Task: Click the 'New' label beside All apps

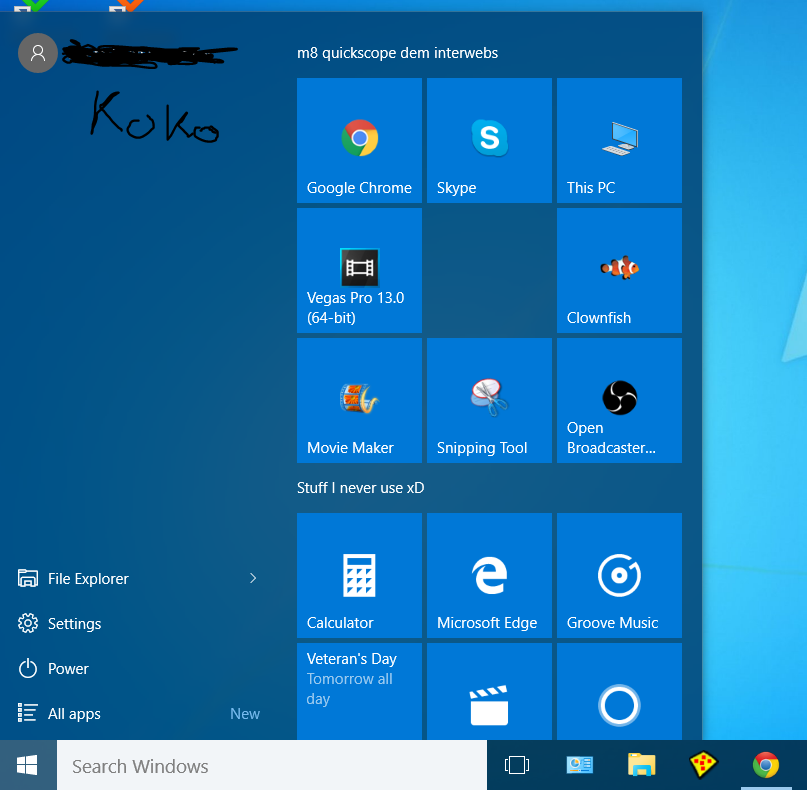Action: point(245,714)
